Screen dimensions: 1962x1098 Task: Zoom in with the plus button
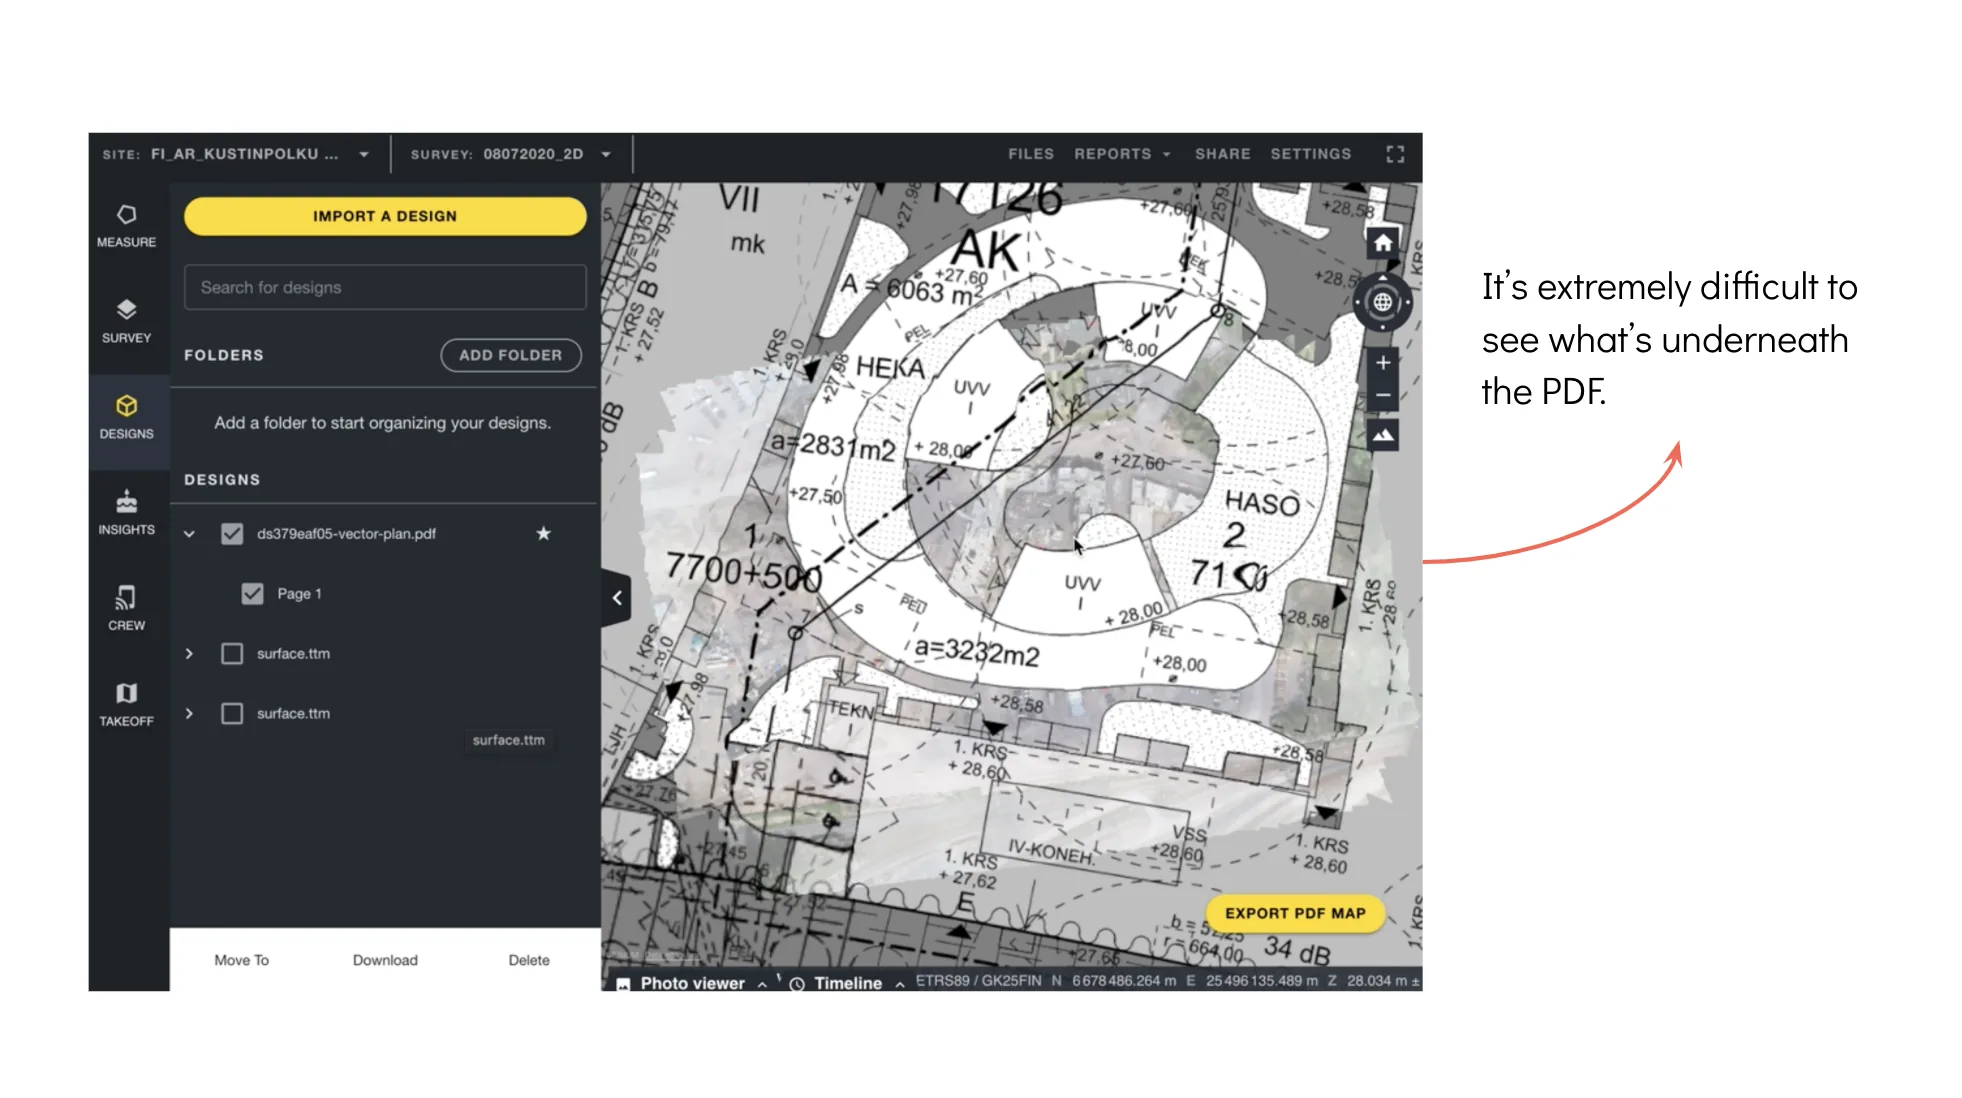click(x=1382, y=363)
